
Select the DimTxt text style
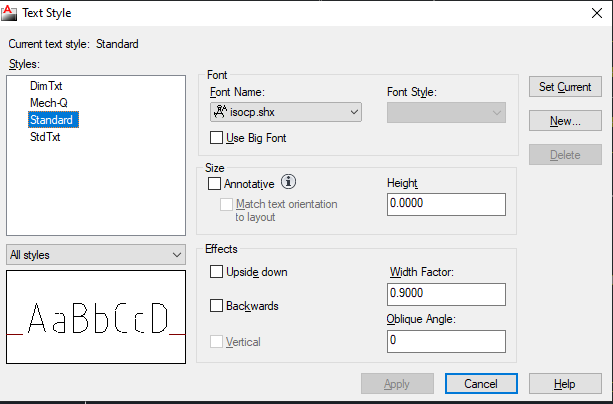(47, 87)
